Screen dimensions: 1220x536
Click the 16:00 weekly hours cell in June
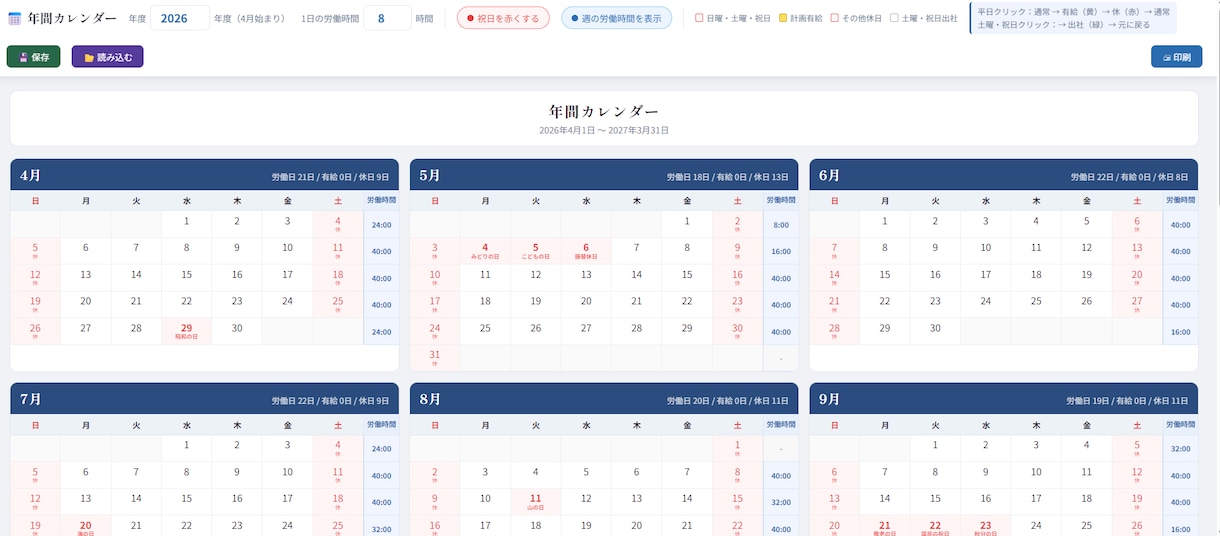1180,332
